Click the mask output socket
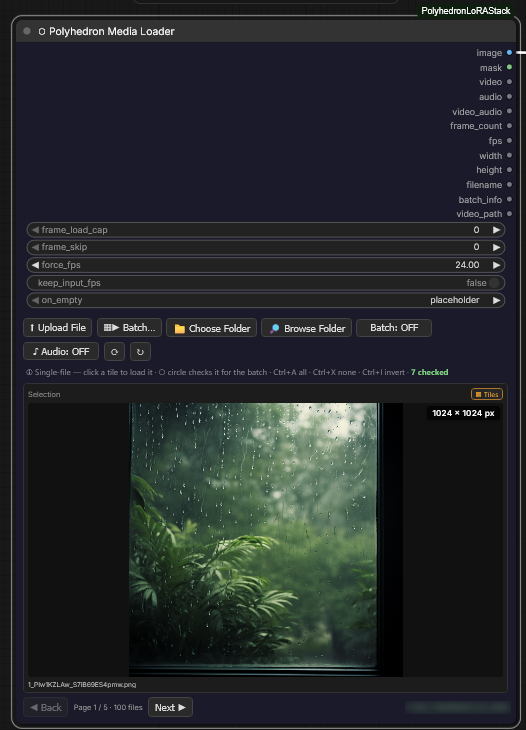 coord(509,67)
